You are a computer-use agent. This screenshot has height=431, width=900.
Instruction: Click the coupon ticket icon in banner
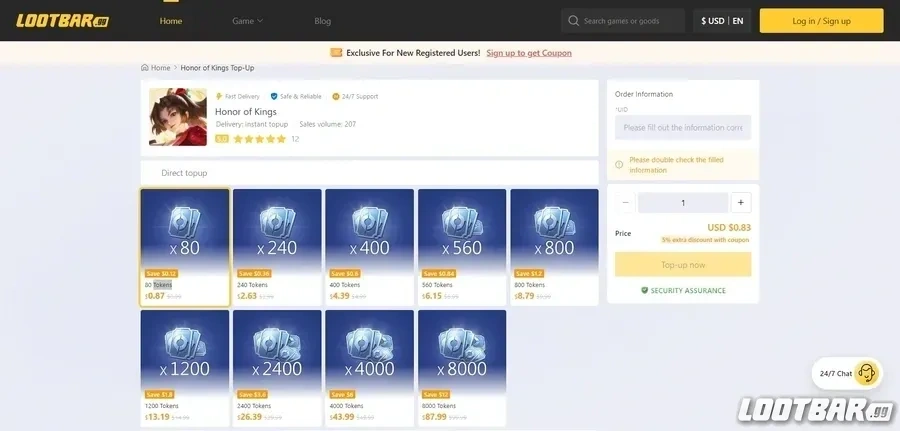[x=336, y=53]
